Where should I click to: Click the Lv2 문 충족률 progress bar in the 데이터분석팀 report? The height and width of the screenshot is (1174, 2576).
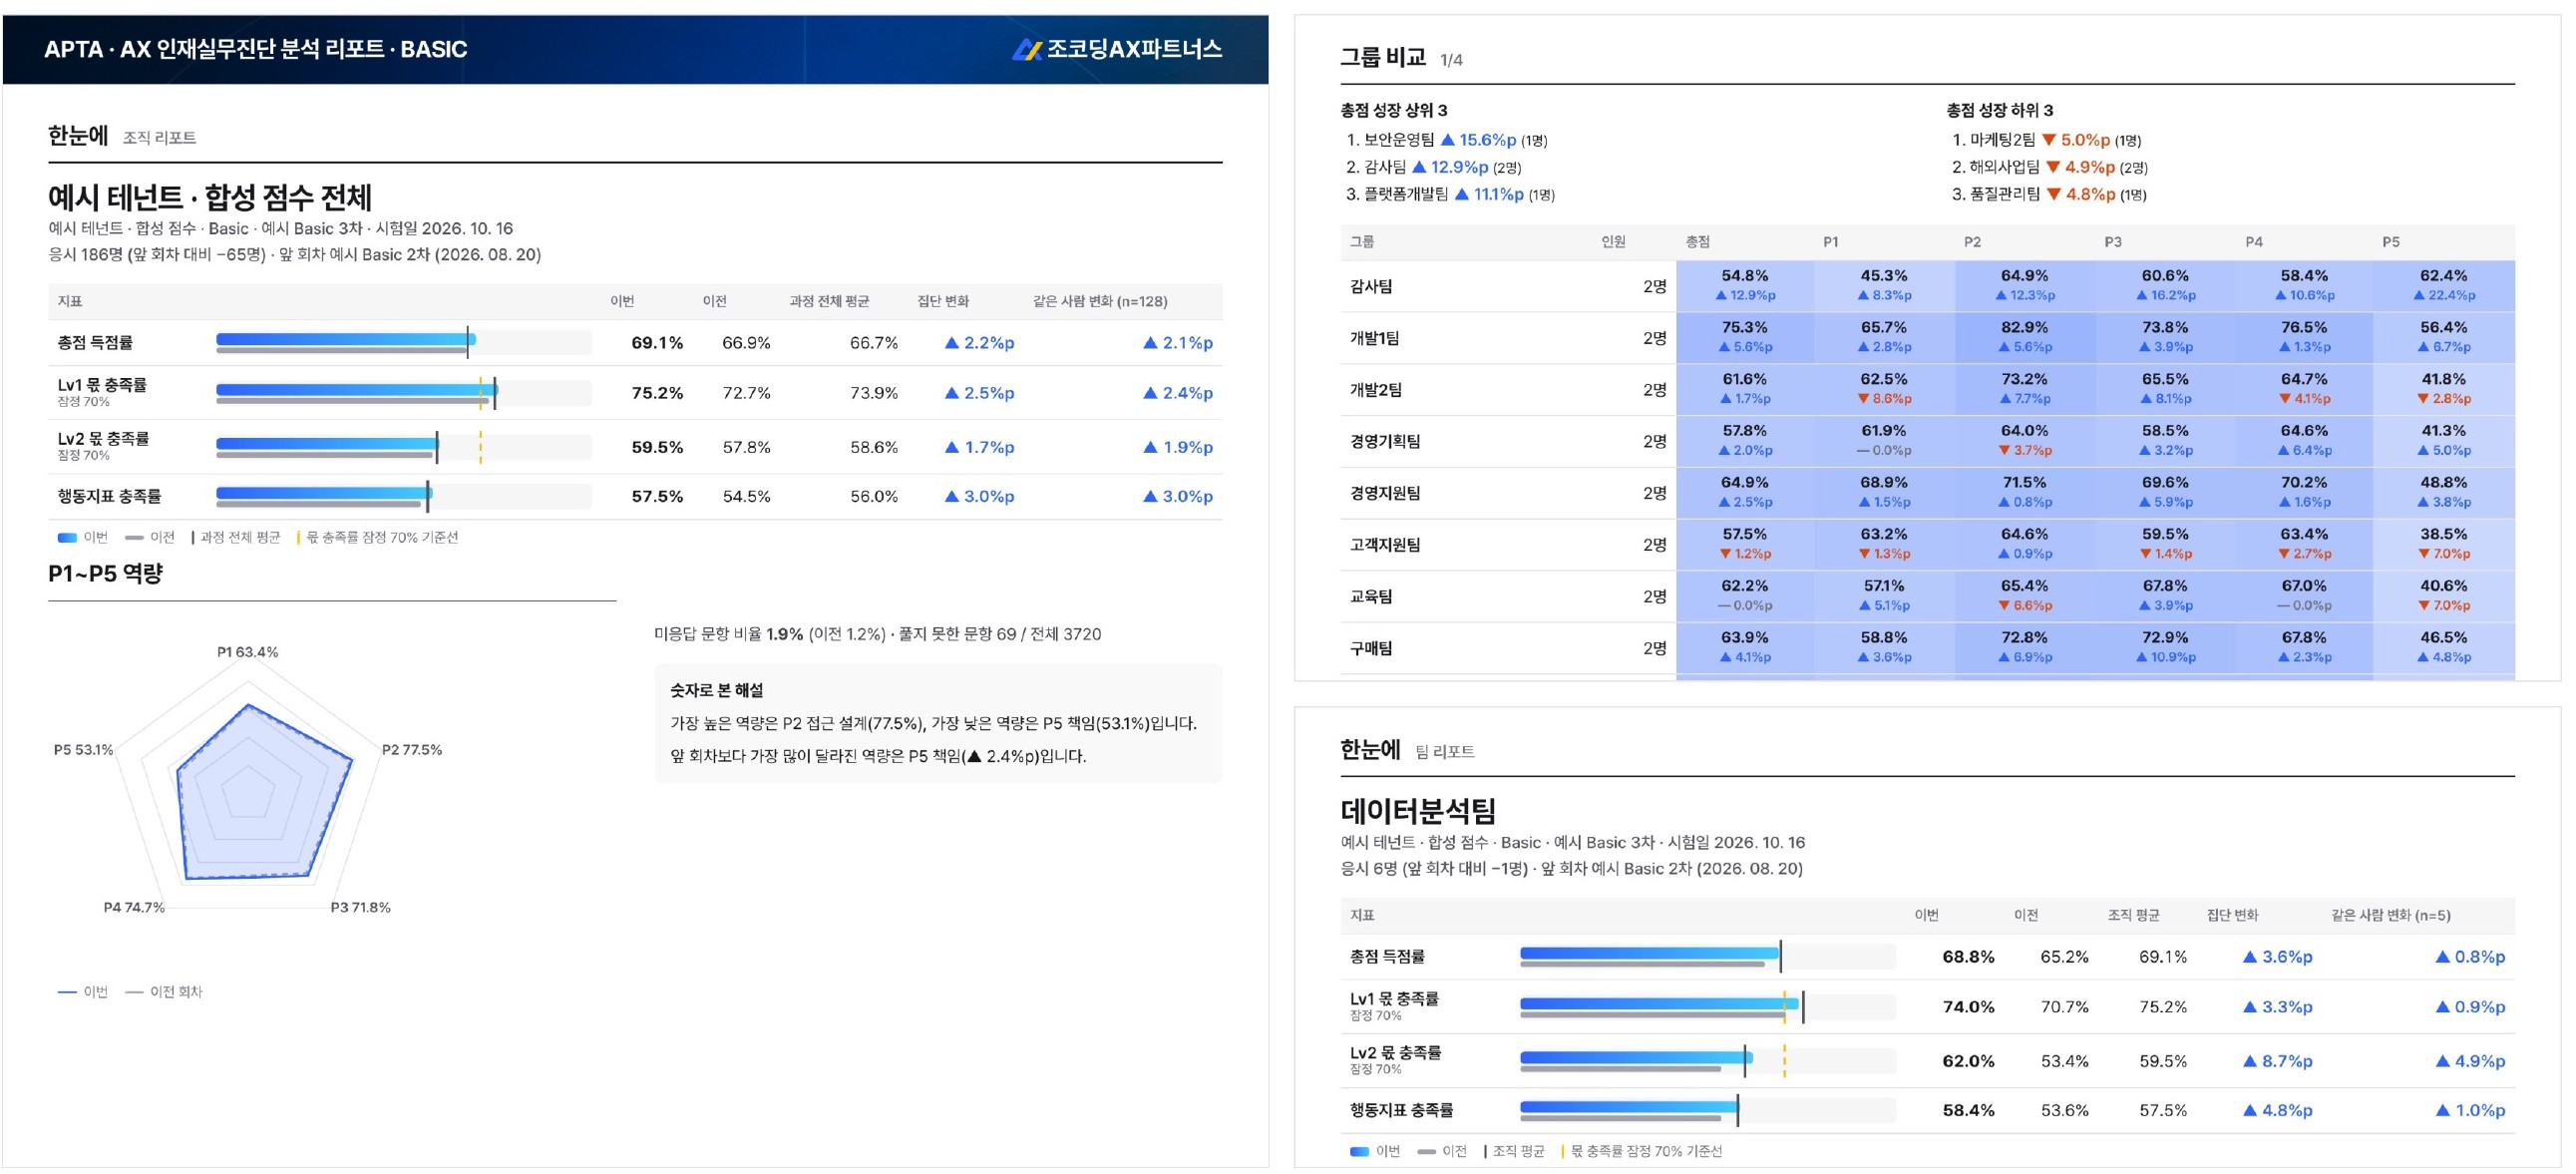1707,1061
